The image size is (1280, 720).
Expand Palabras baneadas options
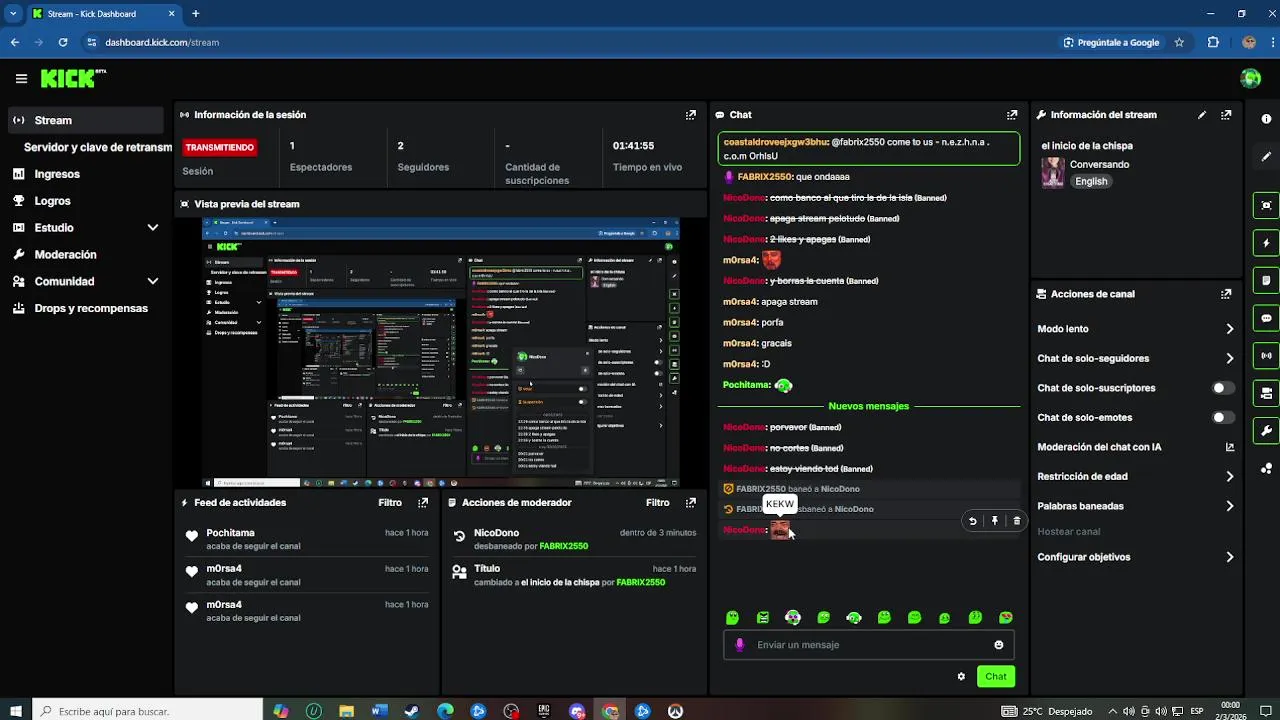[x=1229, y=506]
